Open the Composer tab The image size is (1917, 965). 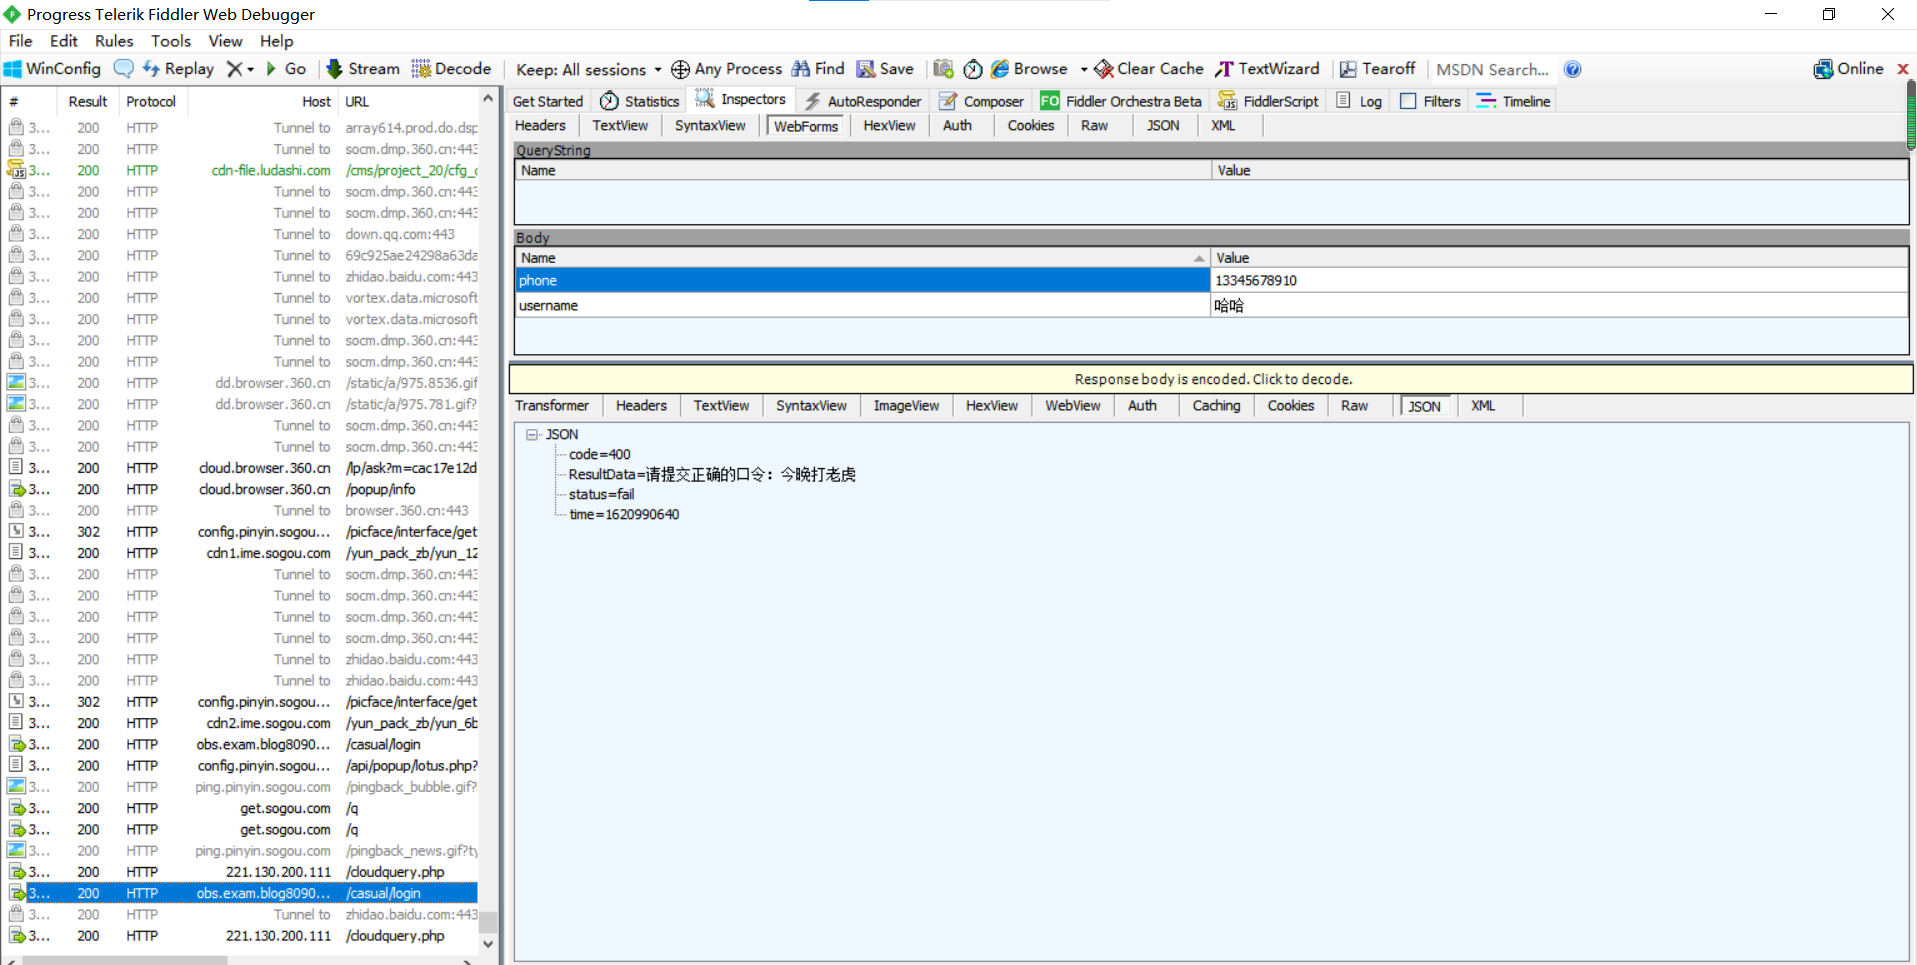tap(981, 101)
